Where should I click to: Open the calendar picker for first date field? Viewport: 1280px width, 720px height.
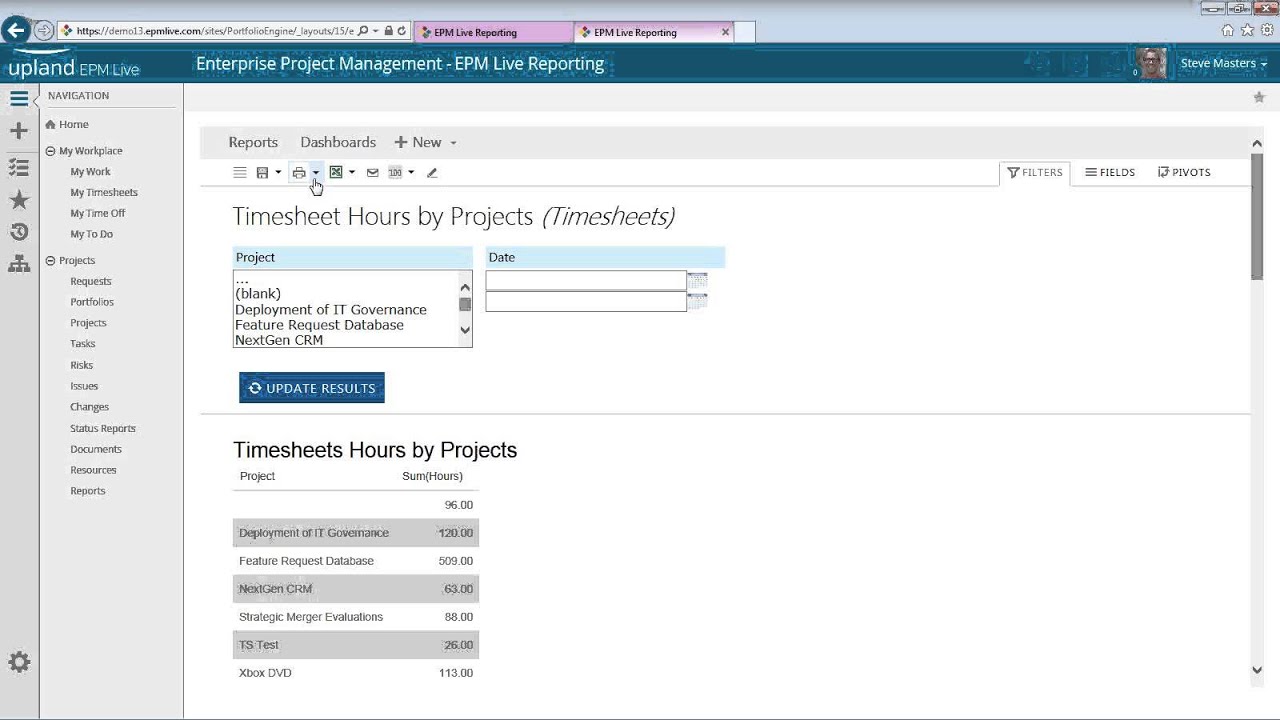(697, 280)
